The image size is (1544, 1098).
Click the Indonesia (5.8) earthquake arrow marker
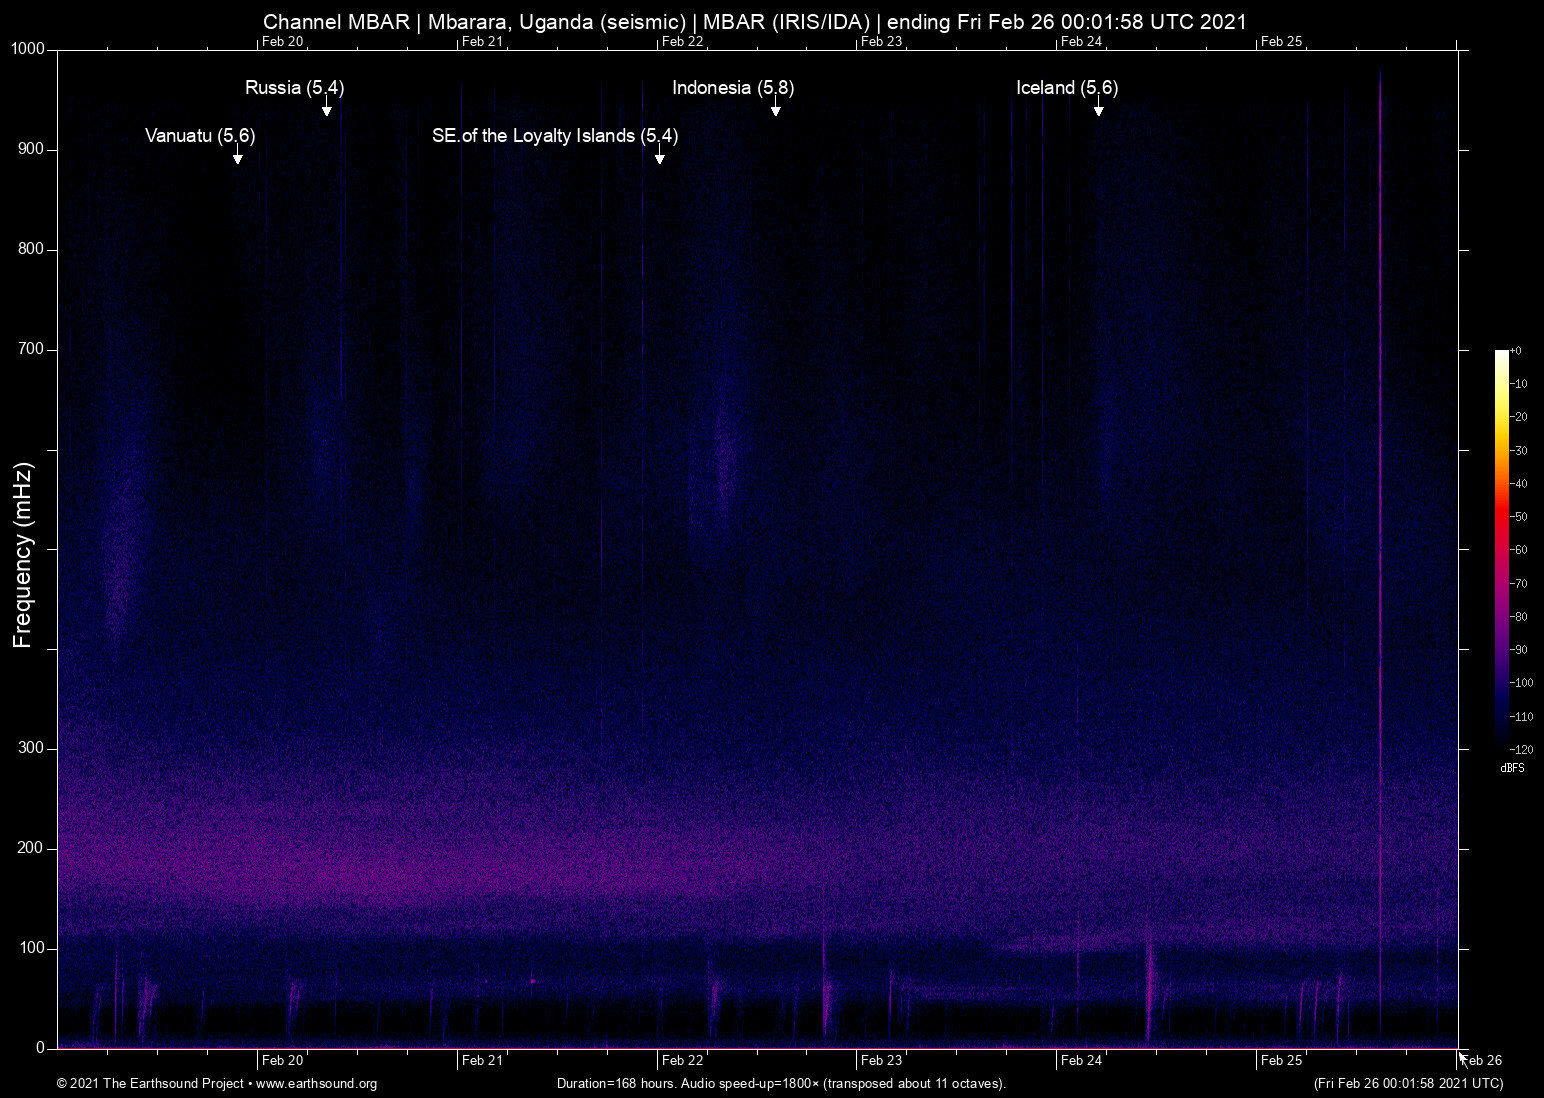tap(777, 110)
